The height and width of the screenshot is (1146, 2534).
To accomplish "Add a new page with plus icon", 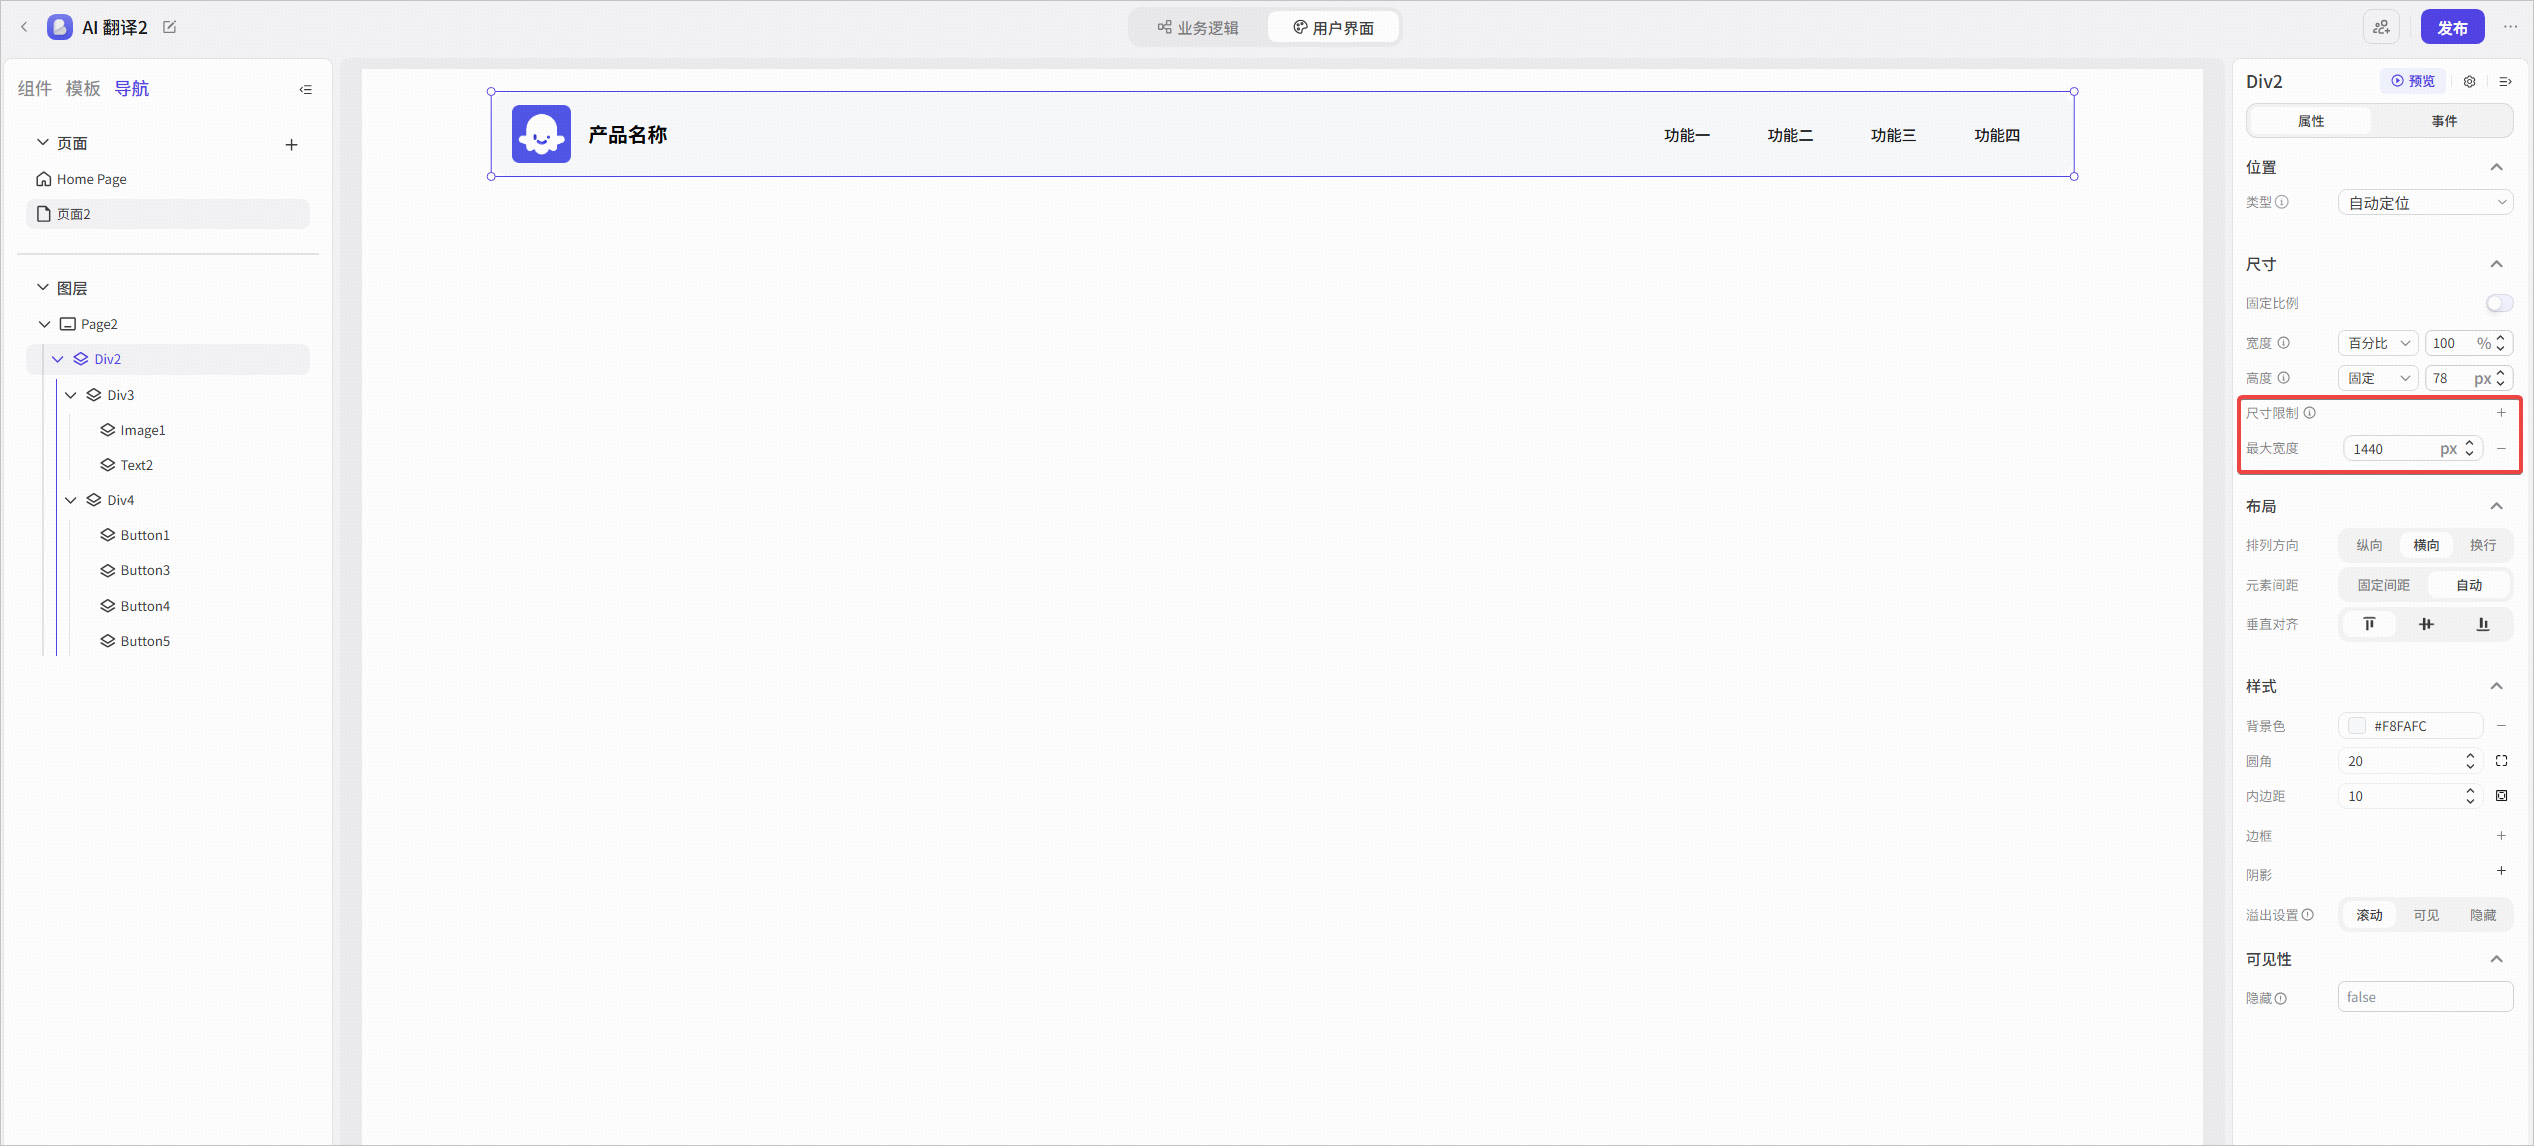I will pyautogui.click(x=292, y=145).
